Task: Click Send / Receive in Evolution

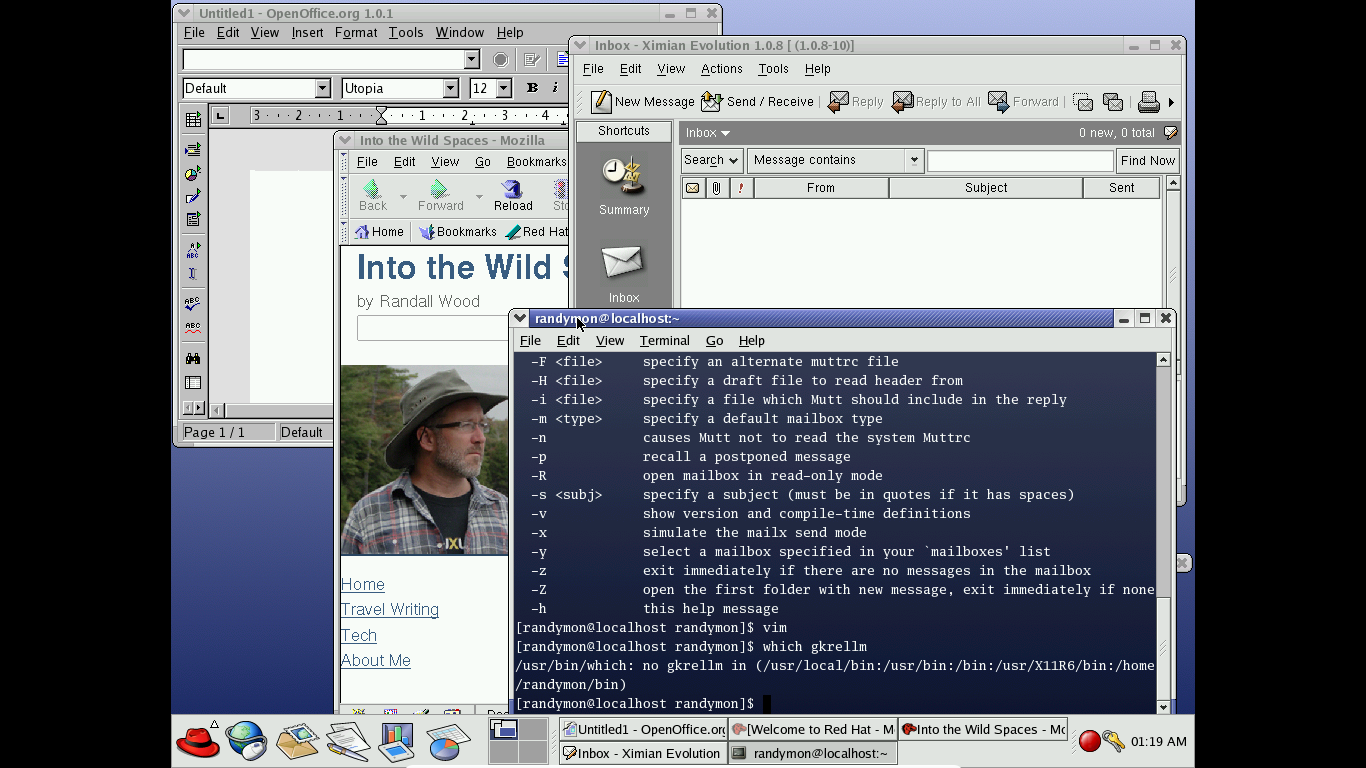Action: coord(757,101)
